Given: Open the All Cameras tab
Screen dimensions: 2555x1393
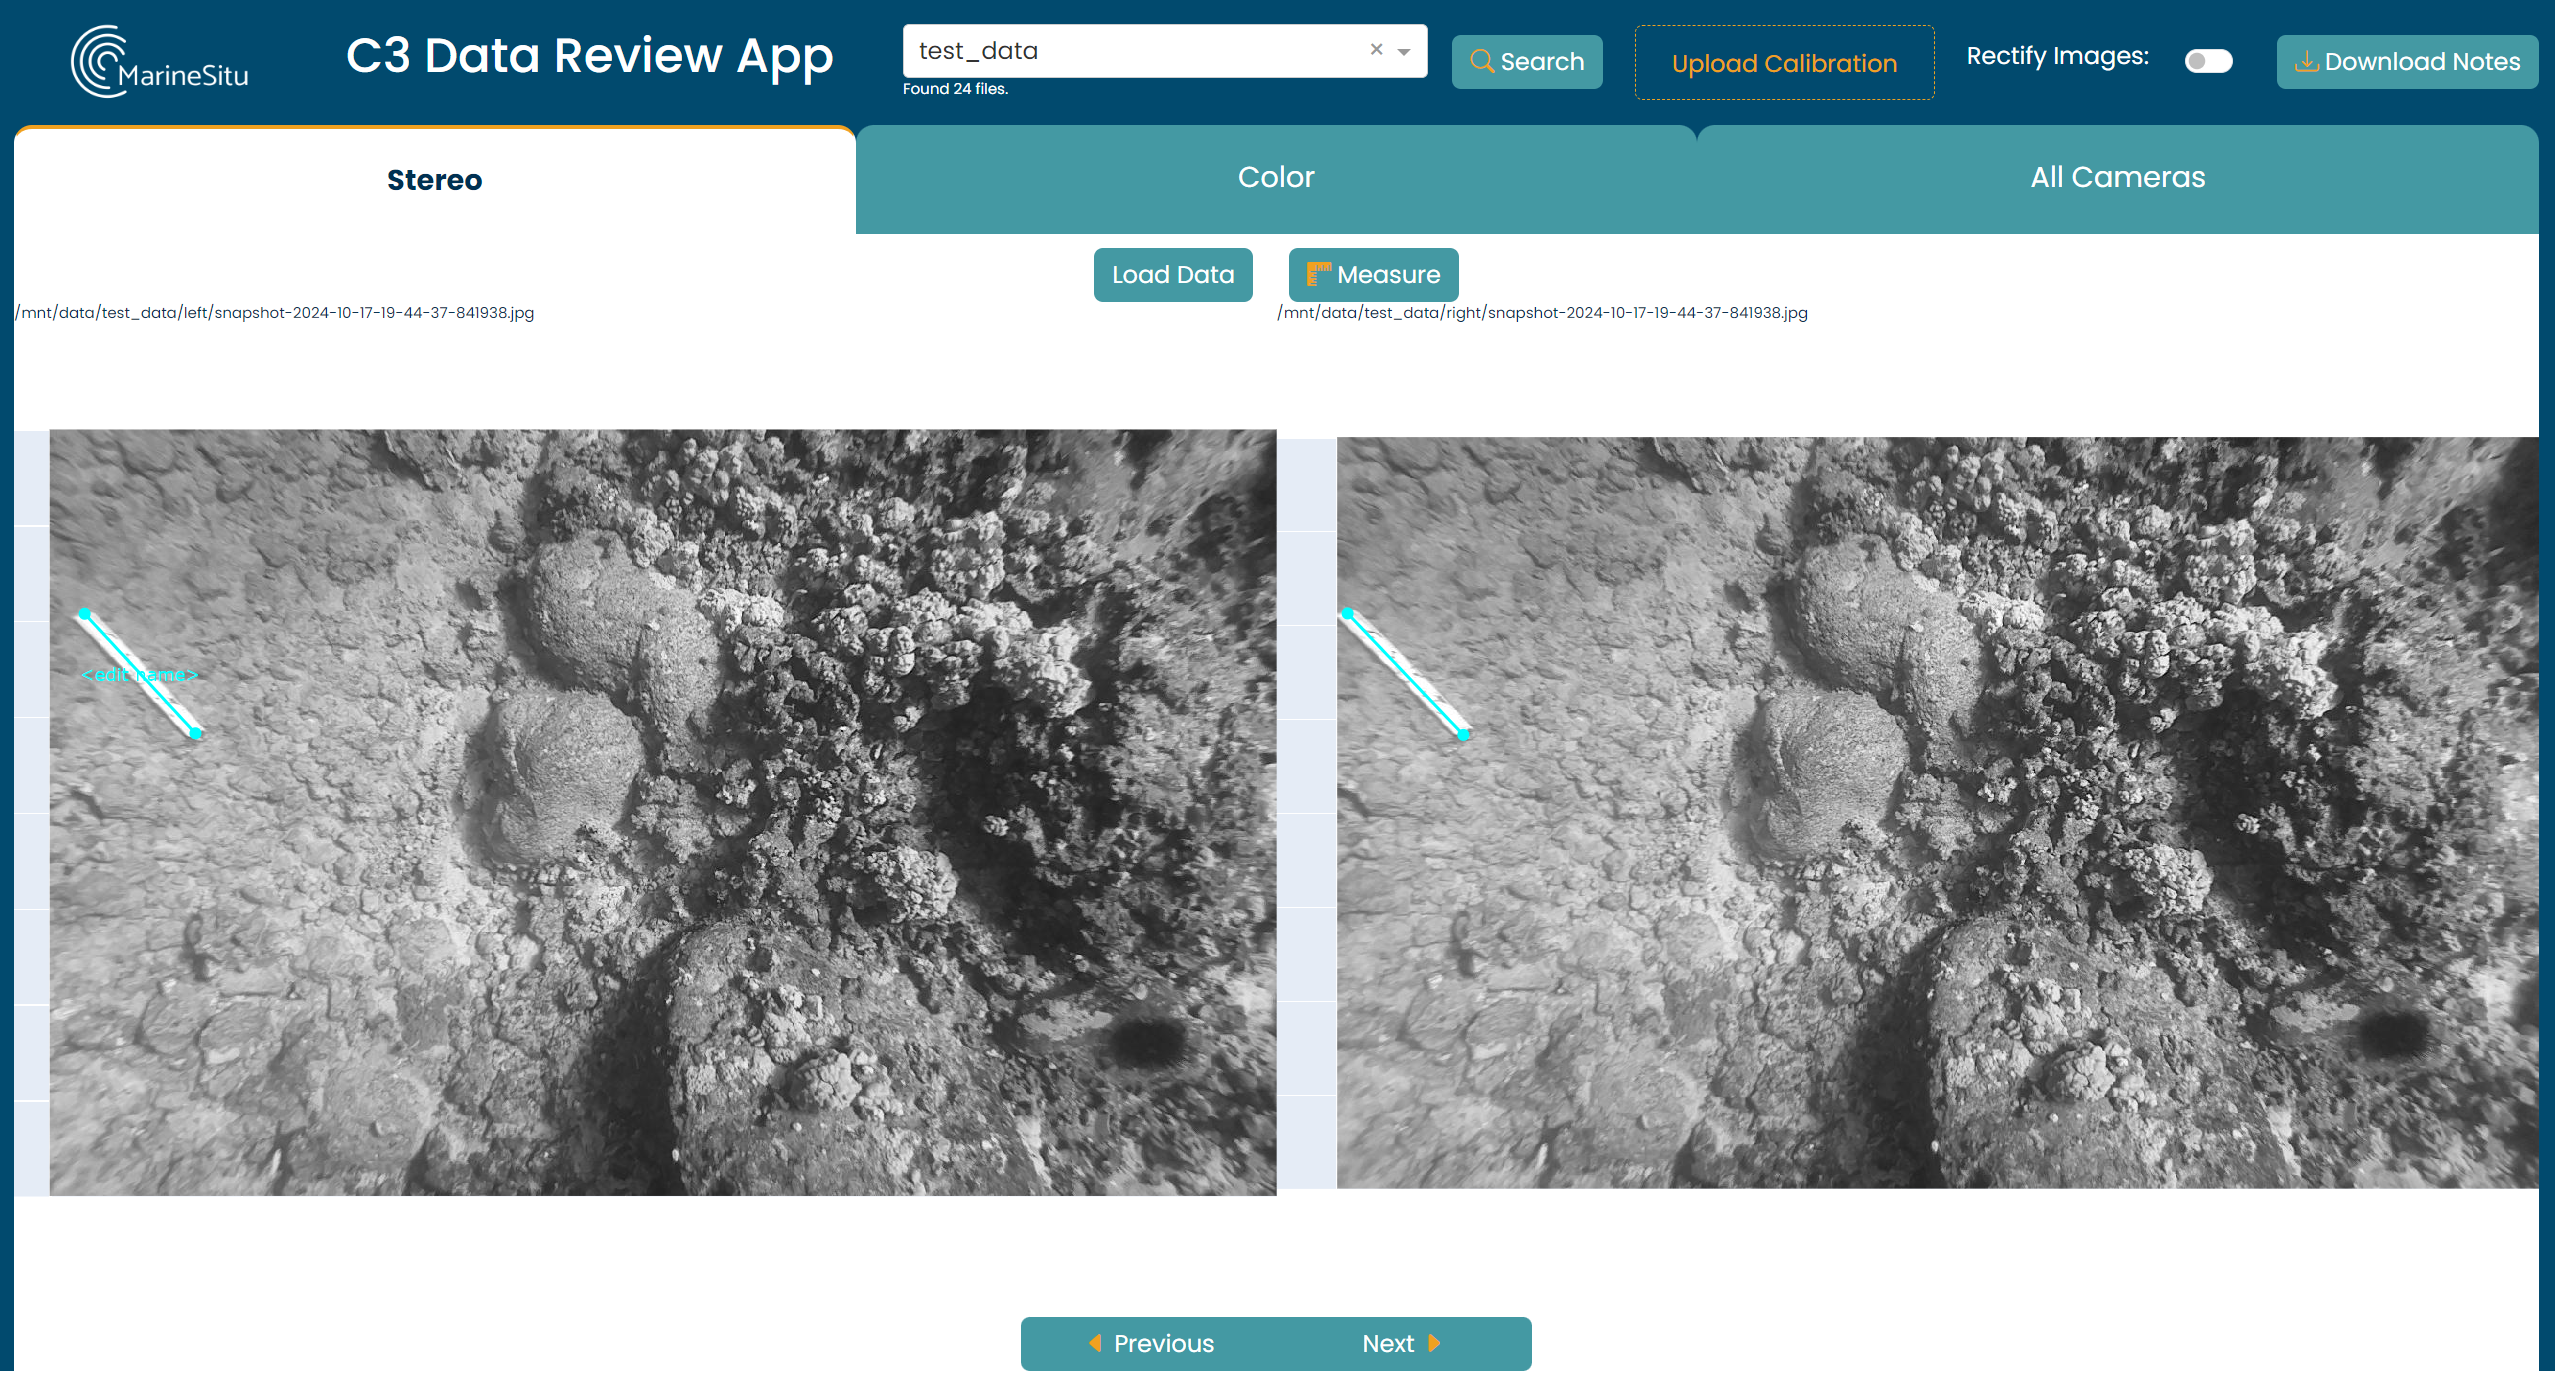Looking at the screenshot, I should [2116, 178].
